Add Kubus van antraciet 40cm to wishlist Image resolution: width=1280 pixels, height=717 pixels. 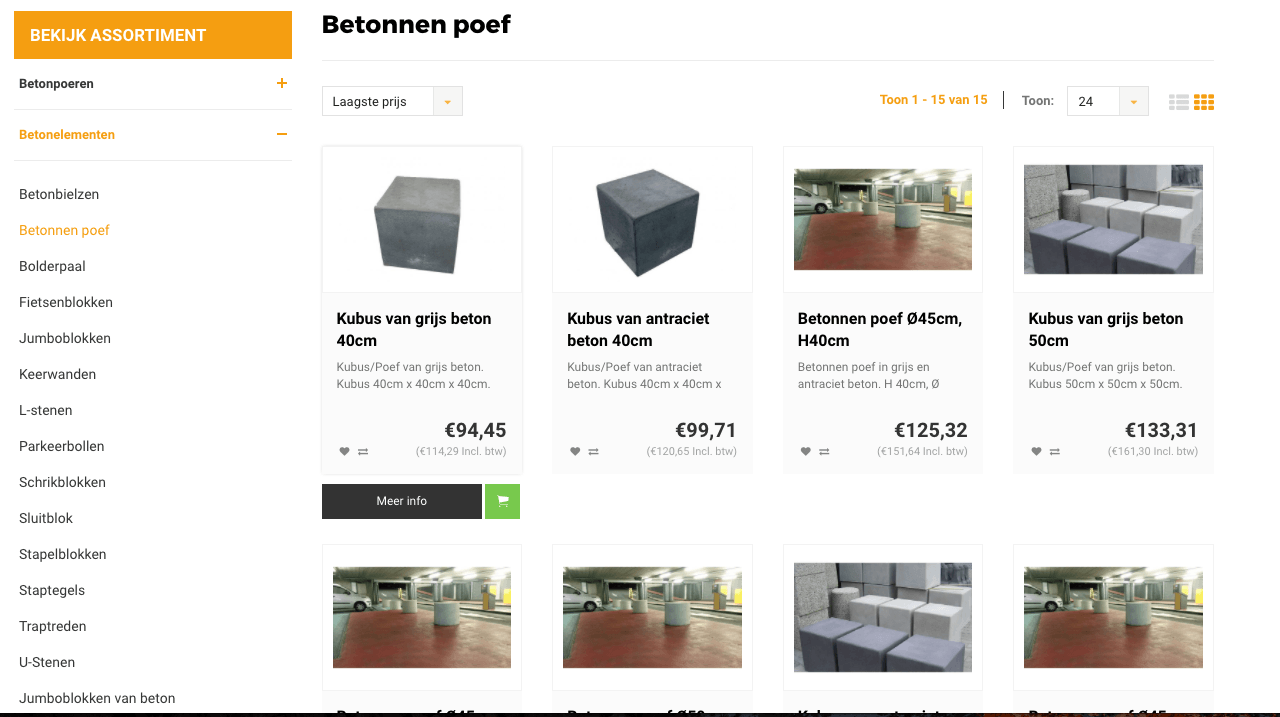pos(575,452)
